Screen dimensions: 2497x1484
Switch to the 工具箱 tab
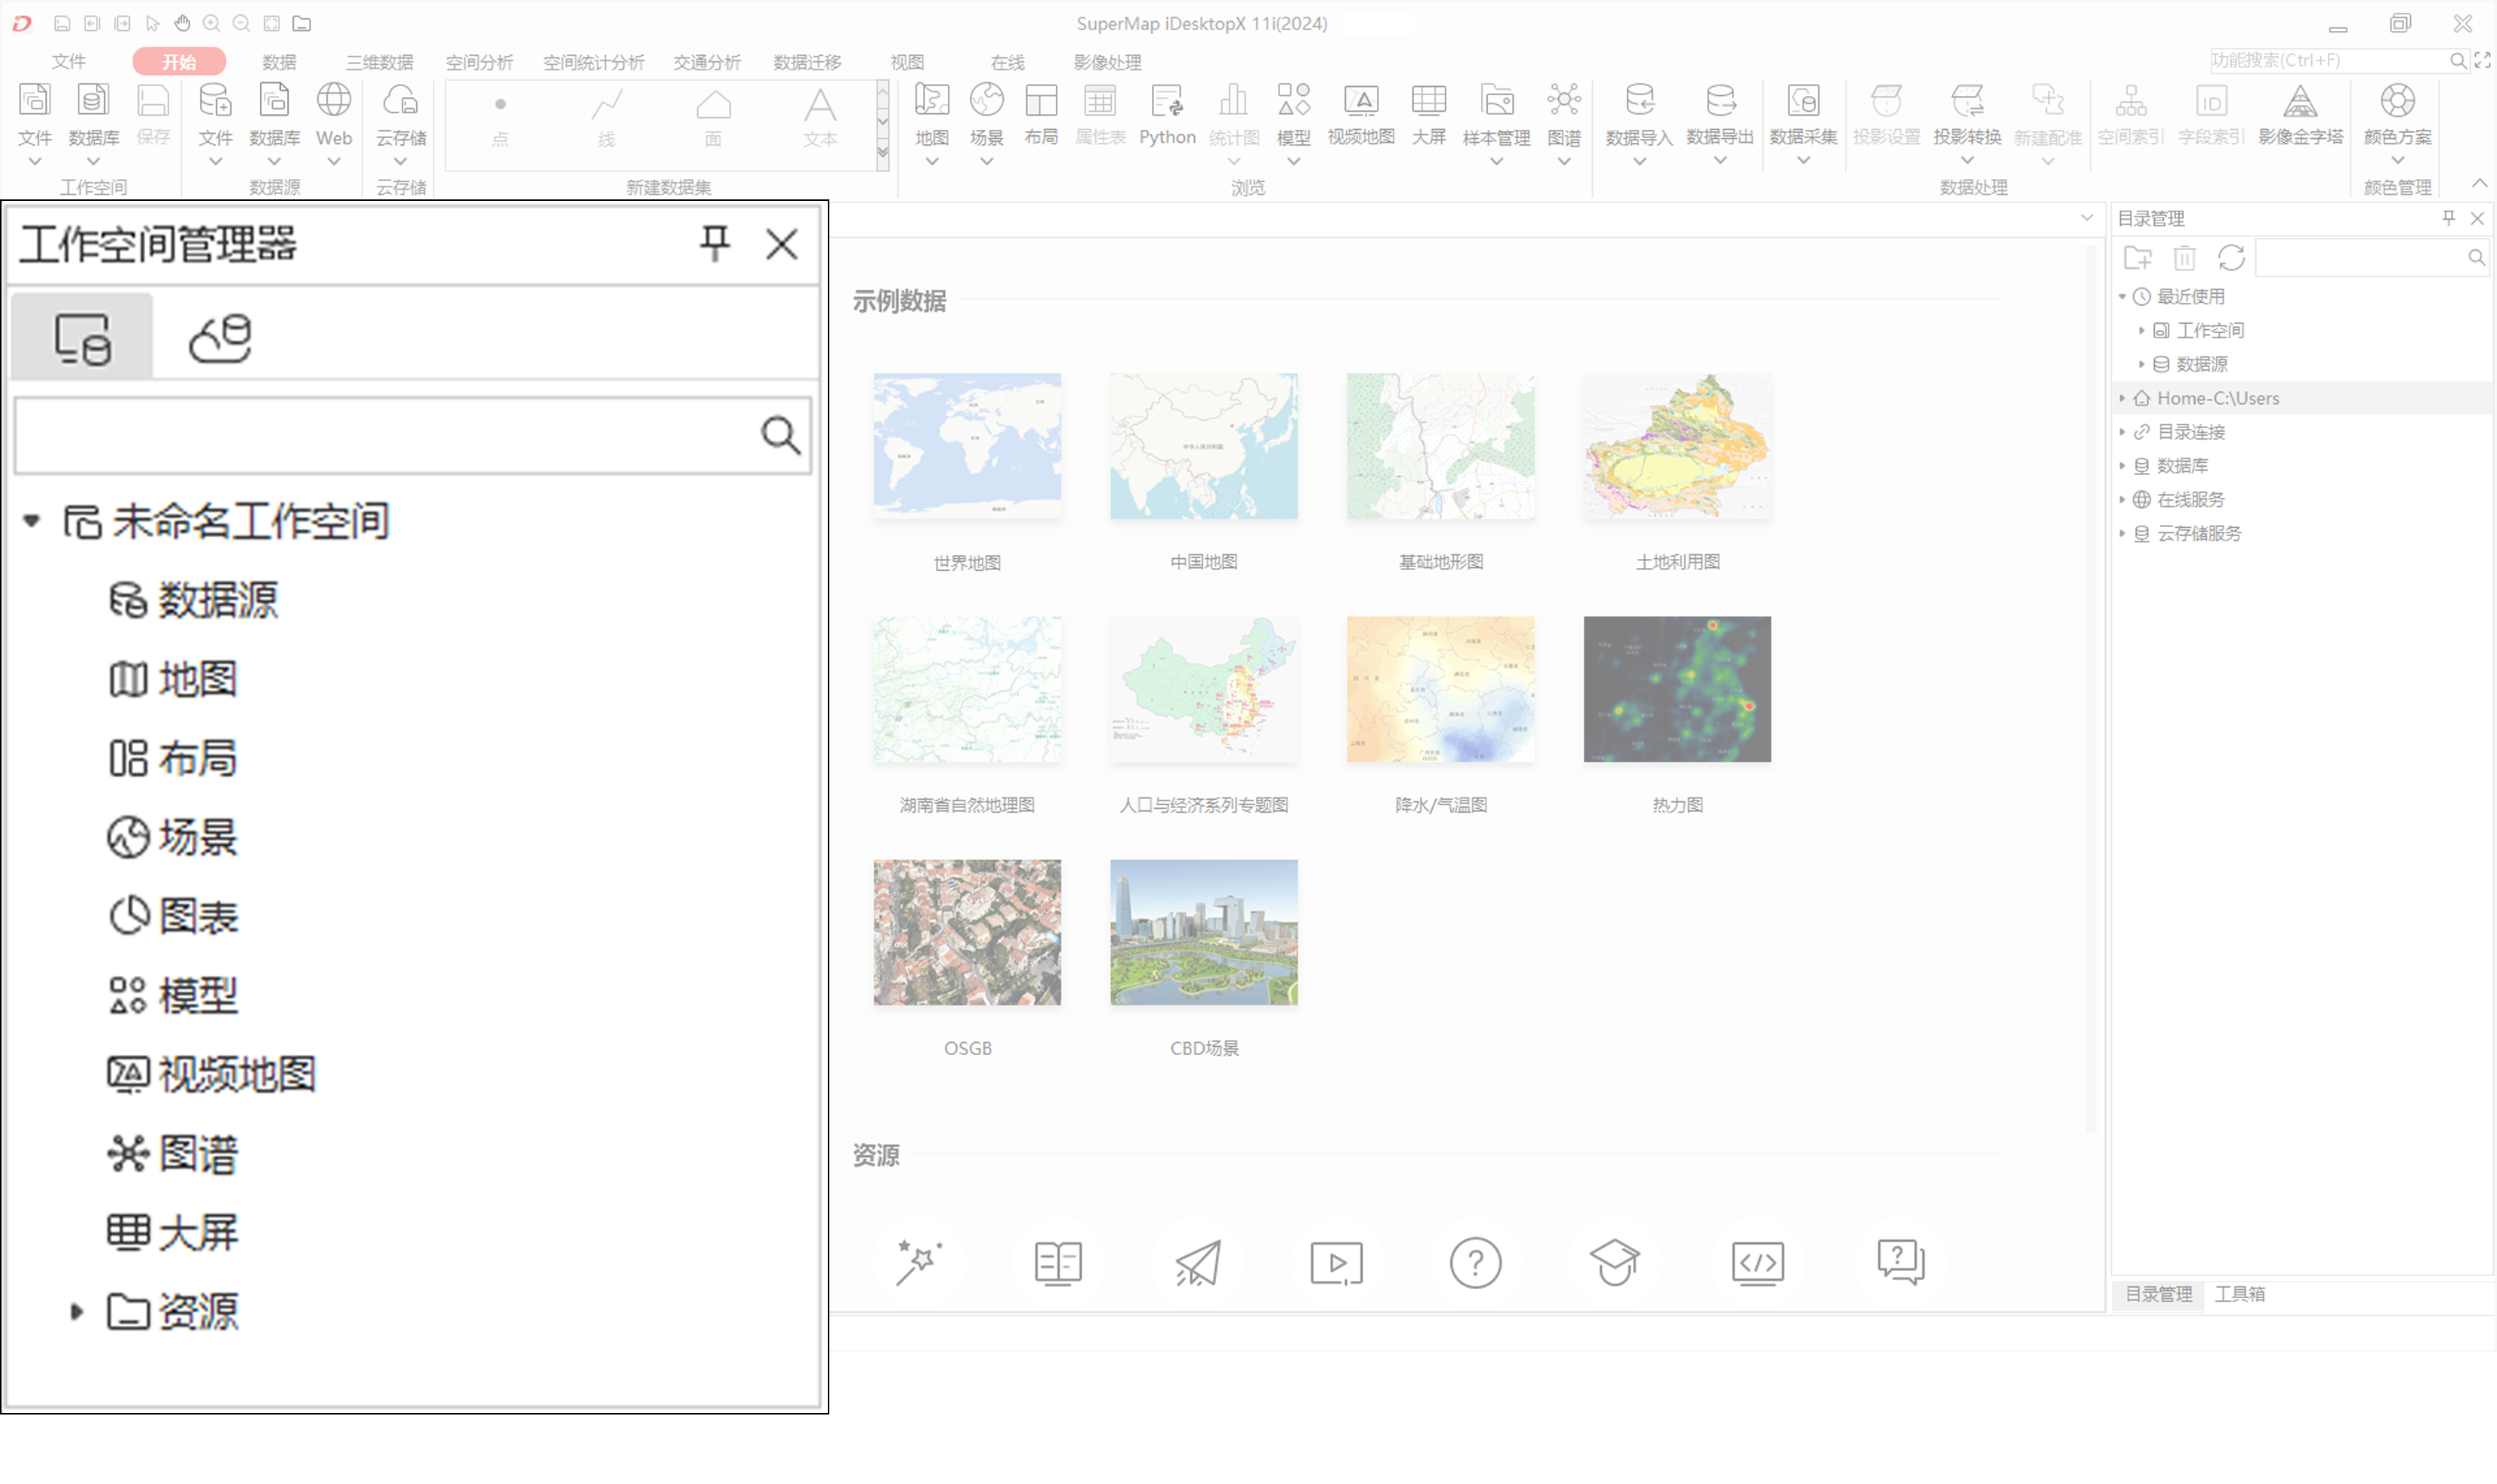[2239, 1294]
